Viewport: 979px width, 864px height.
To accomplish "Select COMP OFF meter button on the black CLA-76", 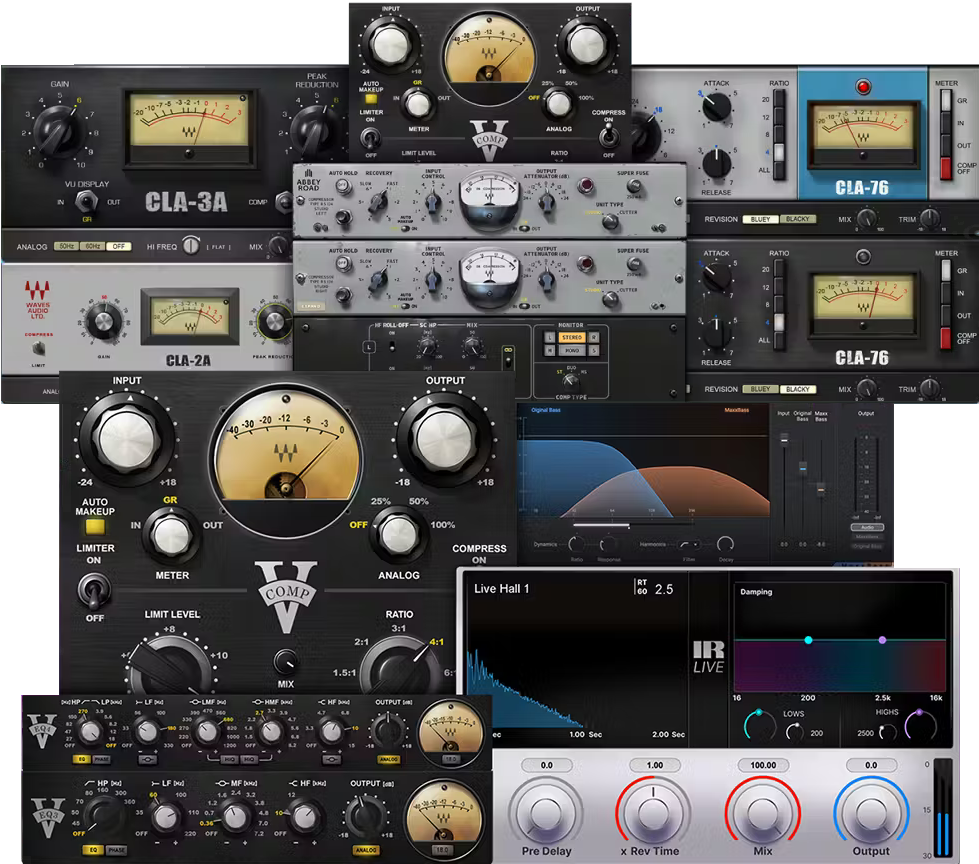I will 947,338.
